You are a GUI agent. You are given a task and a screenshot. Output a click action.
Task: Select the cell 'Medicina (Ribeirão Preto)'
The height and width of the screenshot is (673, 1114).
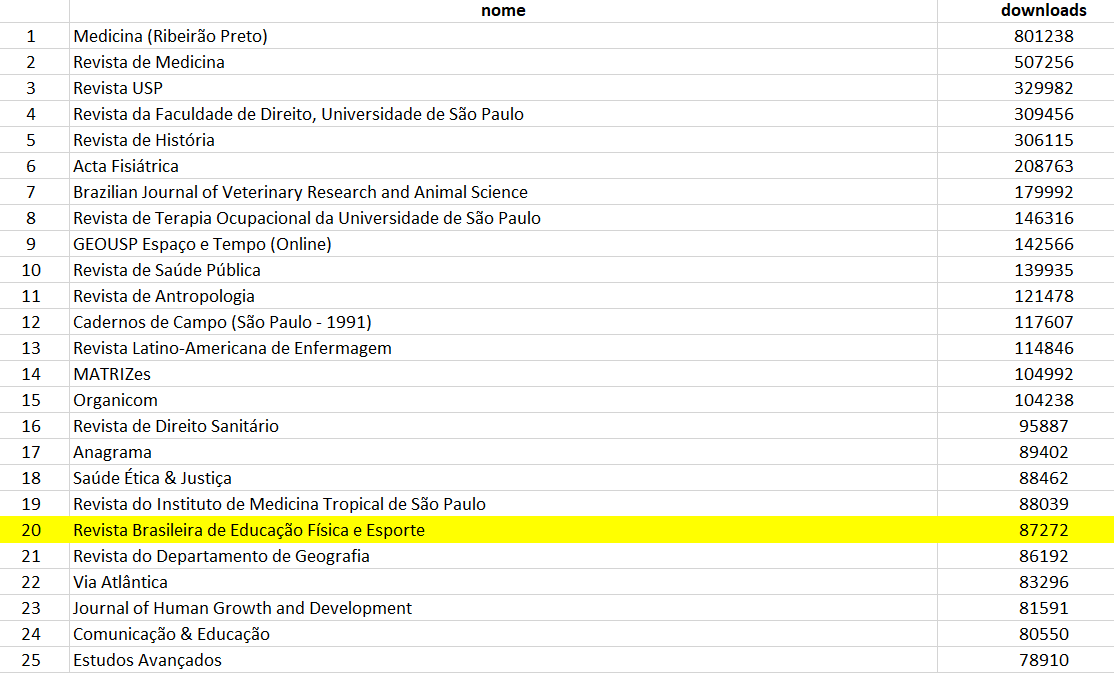[x=503, y=36]
